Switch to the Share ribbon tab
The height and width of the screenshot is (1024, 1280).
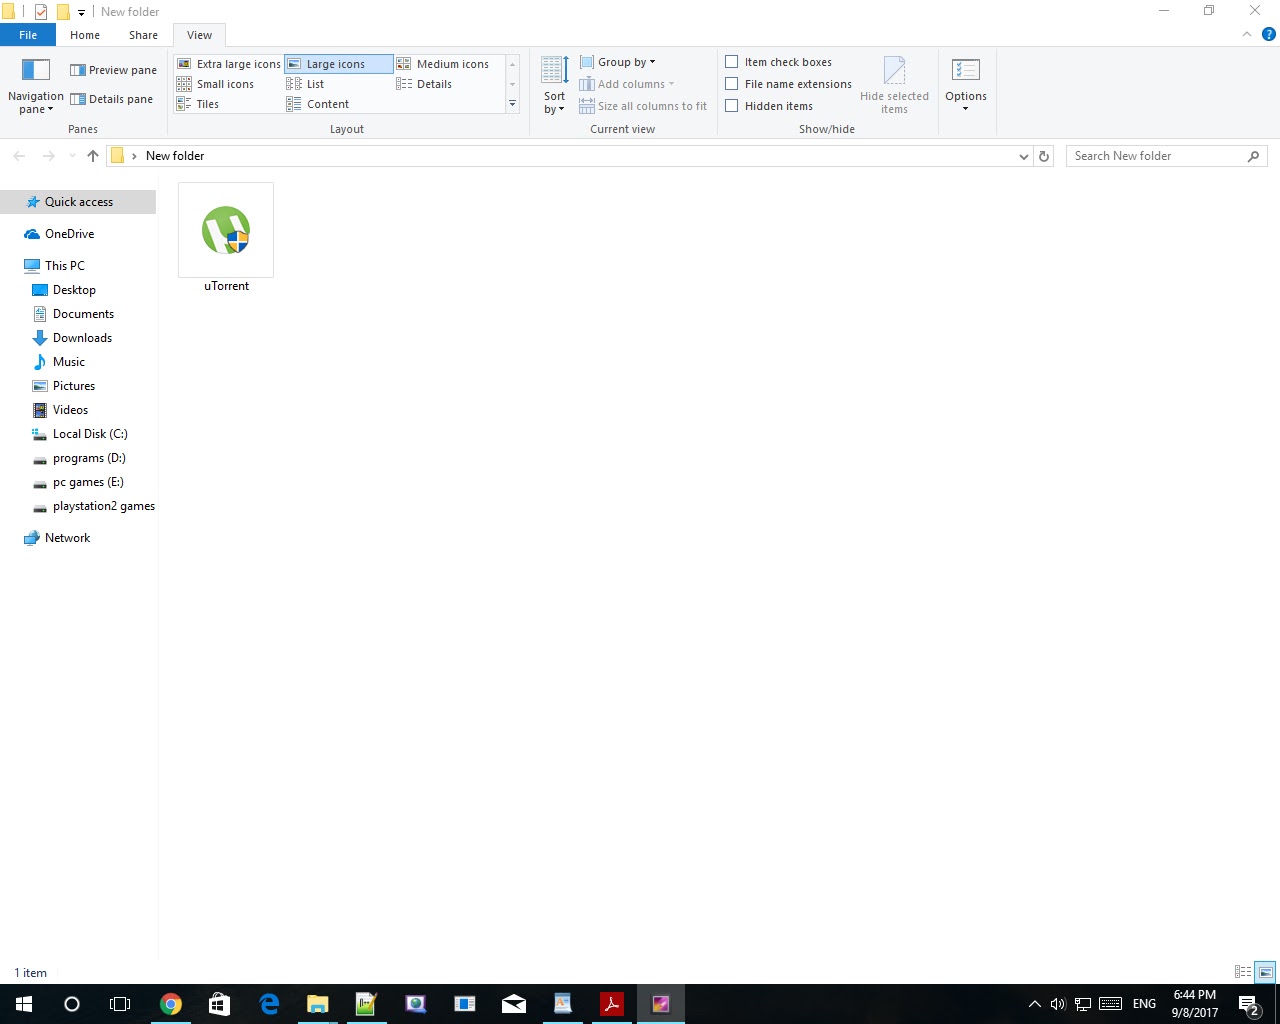[143, 35]
